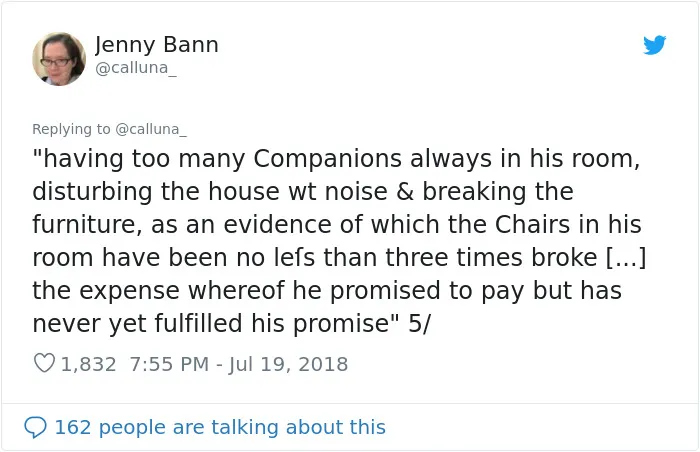This screenshot has height=452, width=700.
Task: Like the tweet with the heart icon
Action: pyautogui.click(x=44, y=363)
